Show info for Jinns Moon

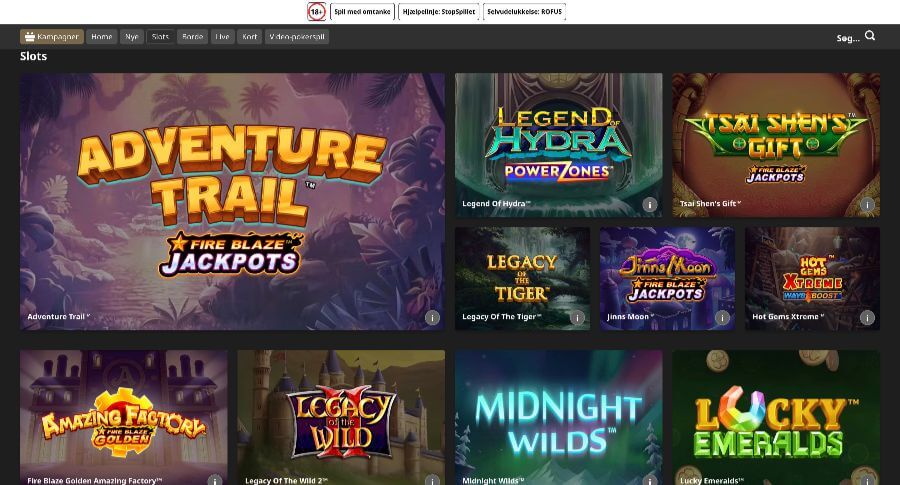[723, 317]
